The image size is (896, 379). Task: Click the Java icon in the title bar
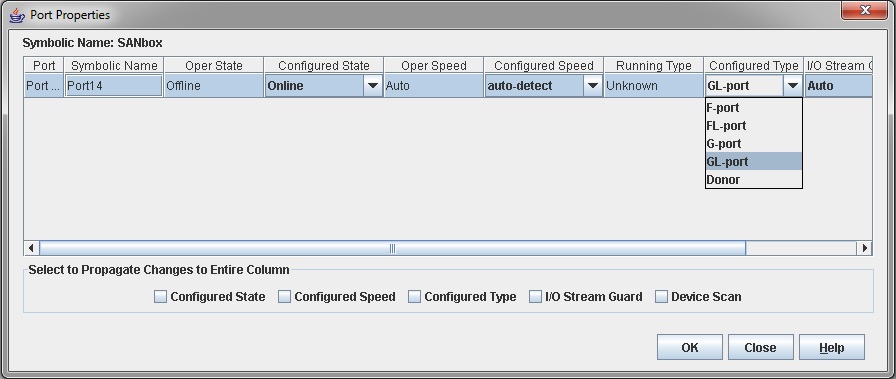(17, 15)
